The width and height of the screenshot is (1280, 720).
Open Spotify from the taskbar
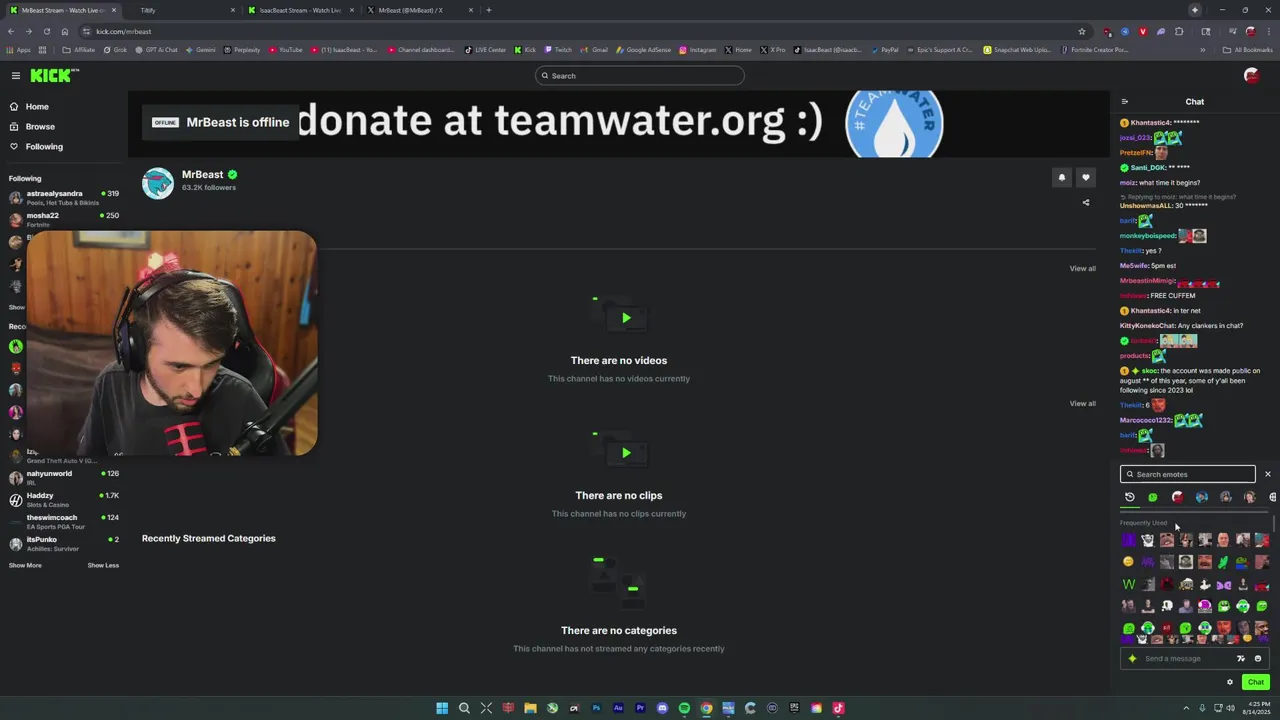tap(684, 708)
